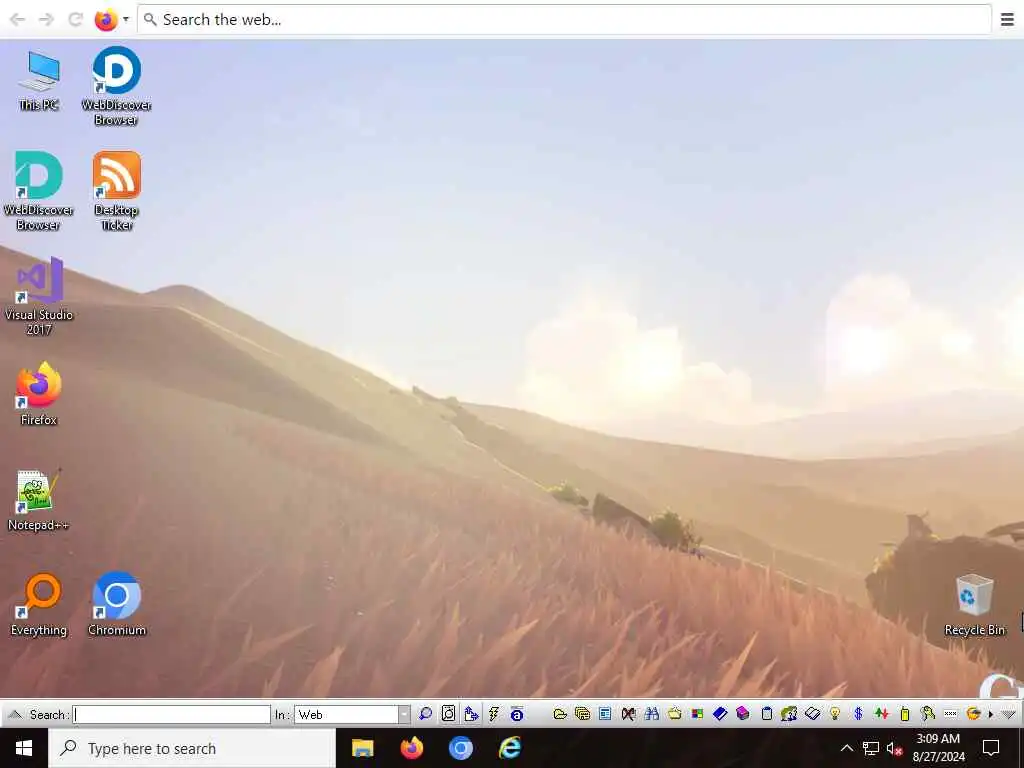The width and height of the screenshot is (1024, 768).
Task: Click the clipboard icon in the bottom toolbar
Action: 767,714
